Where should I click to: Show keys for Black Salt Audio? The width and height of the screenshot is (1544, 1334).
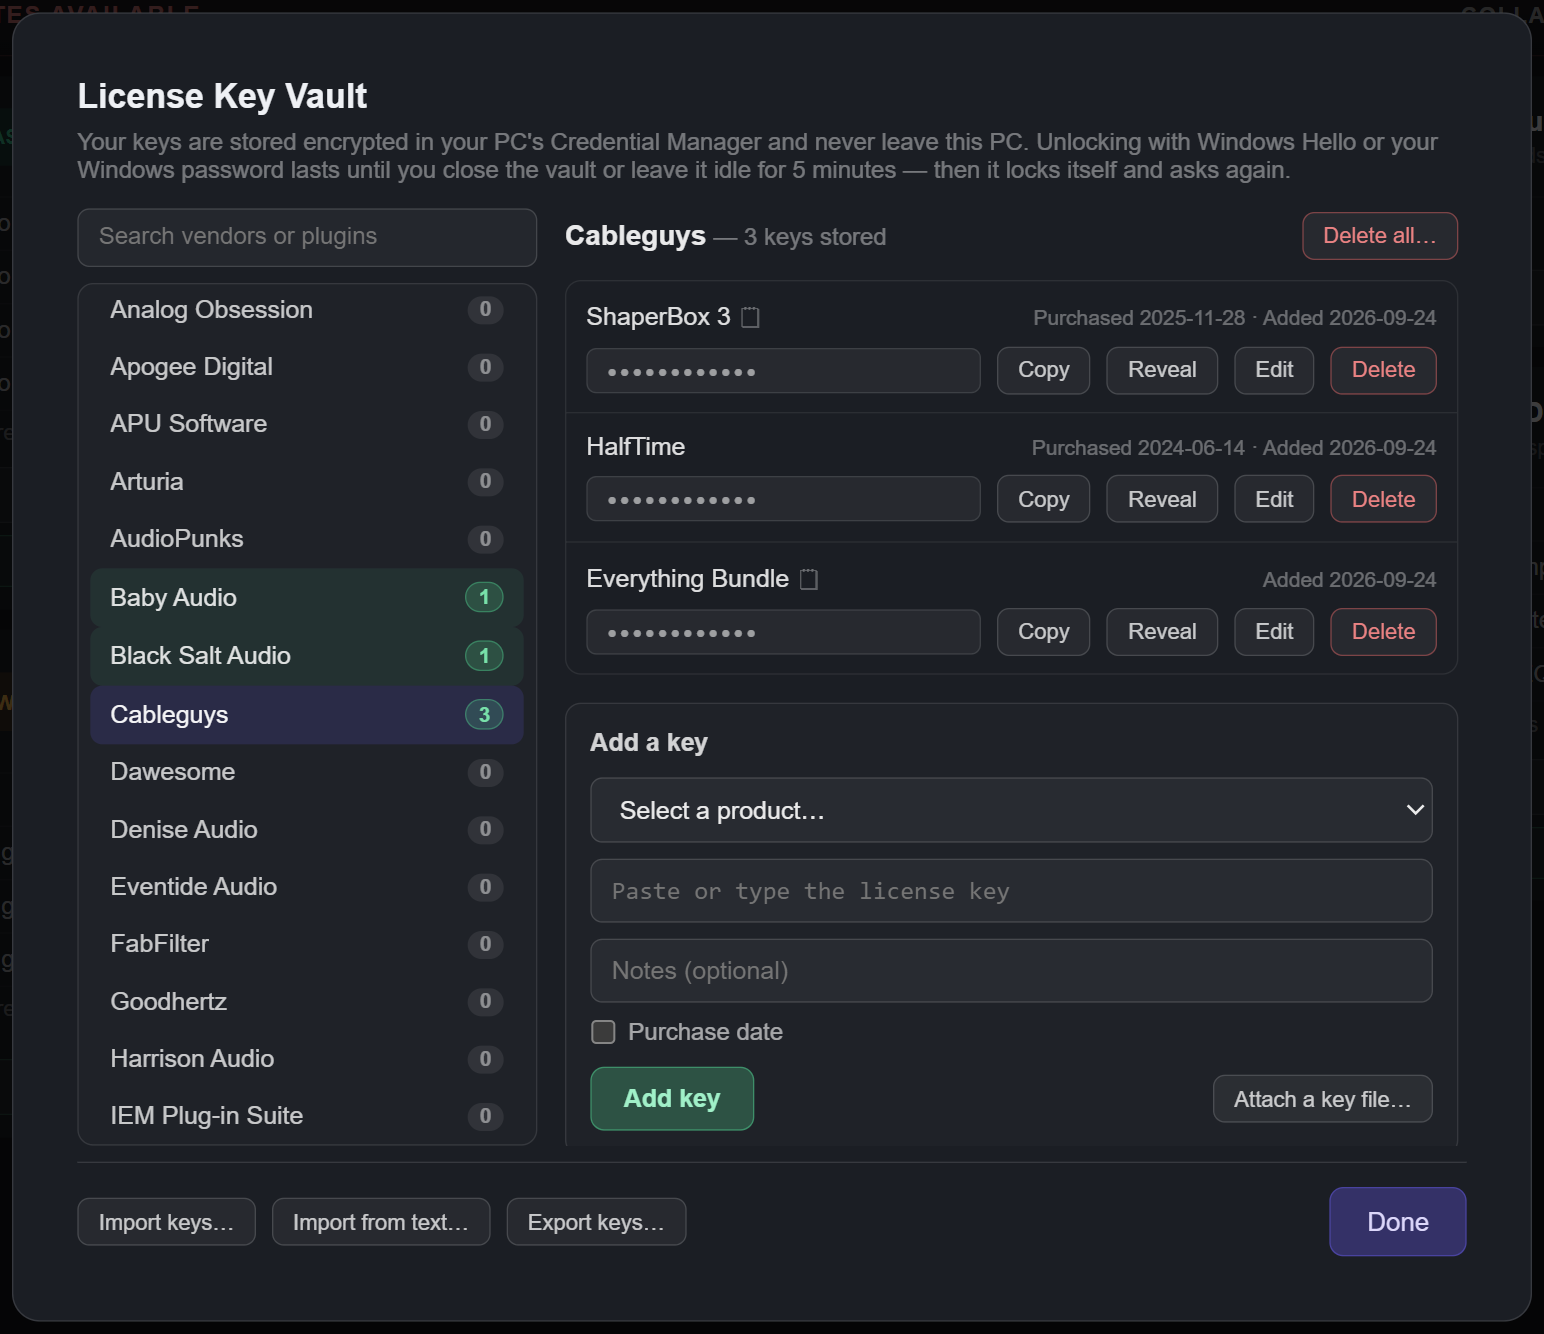(x=307, y=656)
